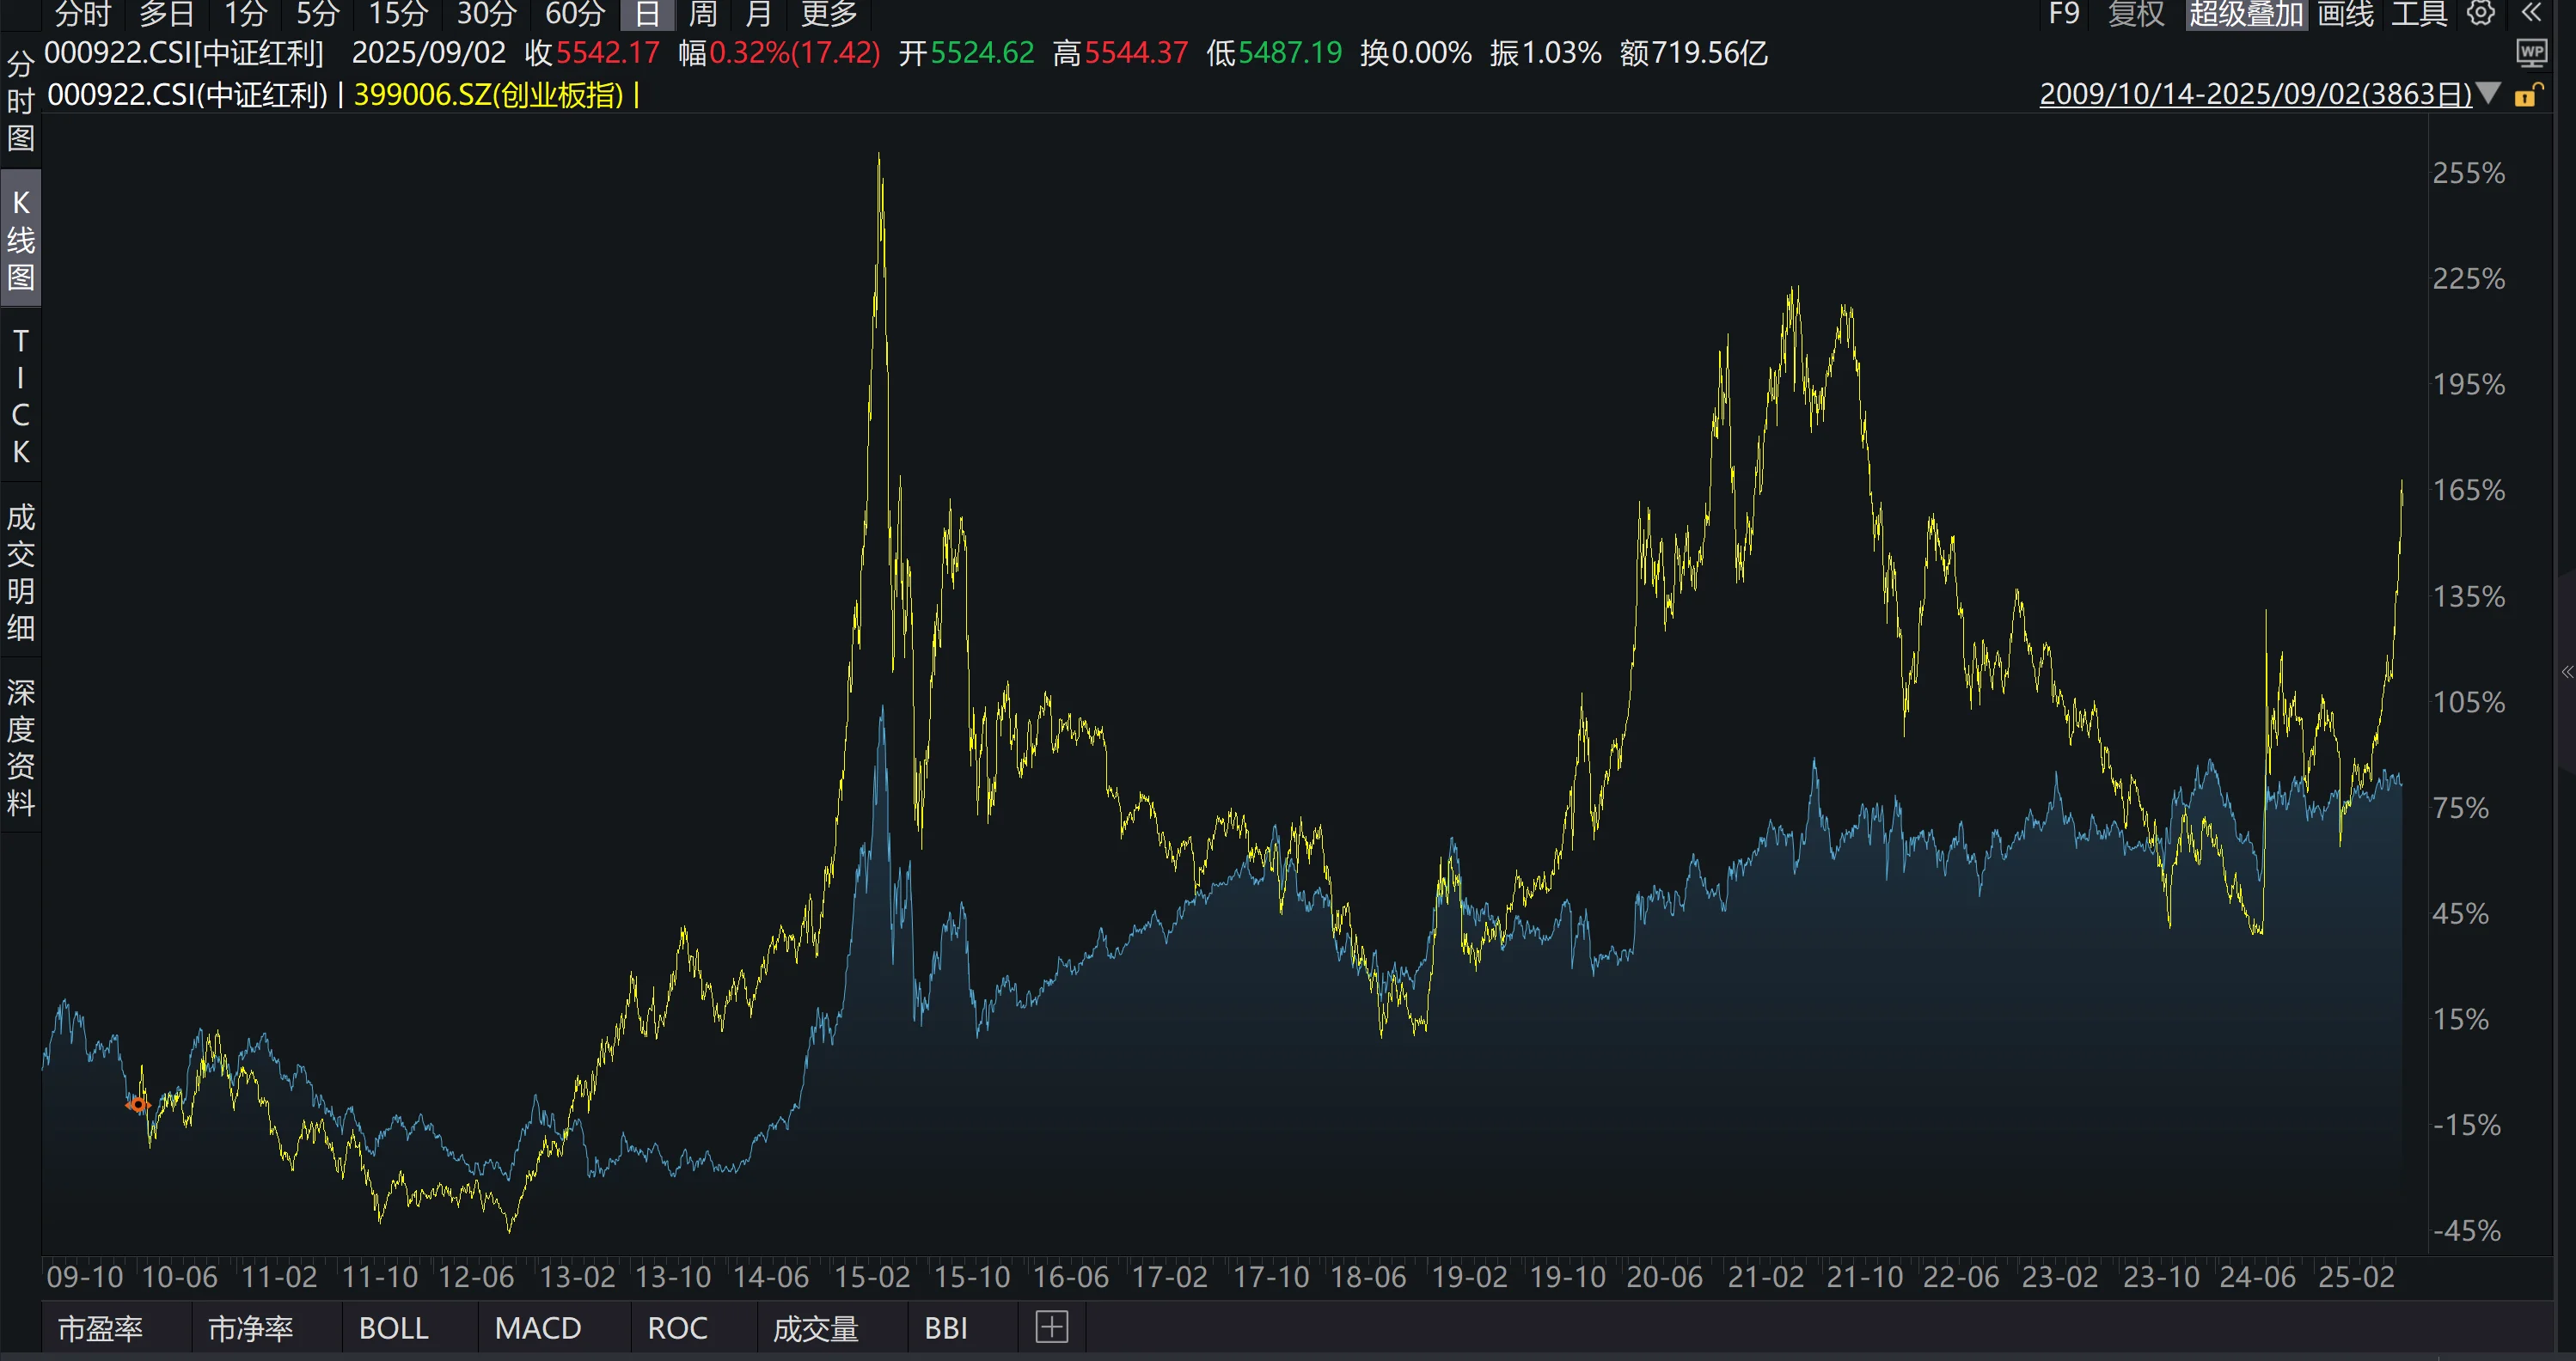Toggle 超级叠加 overlay mode
Image resolution: width=2576 pixels, height=1361 pixels.
[2245, 14]
